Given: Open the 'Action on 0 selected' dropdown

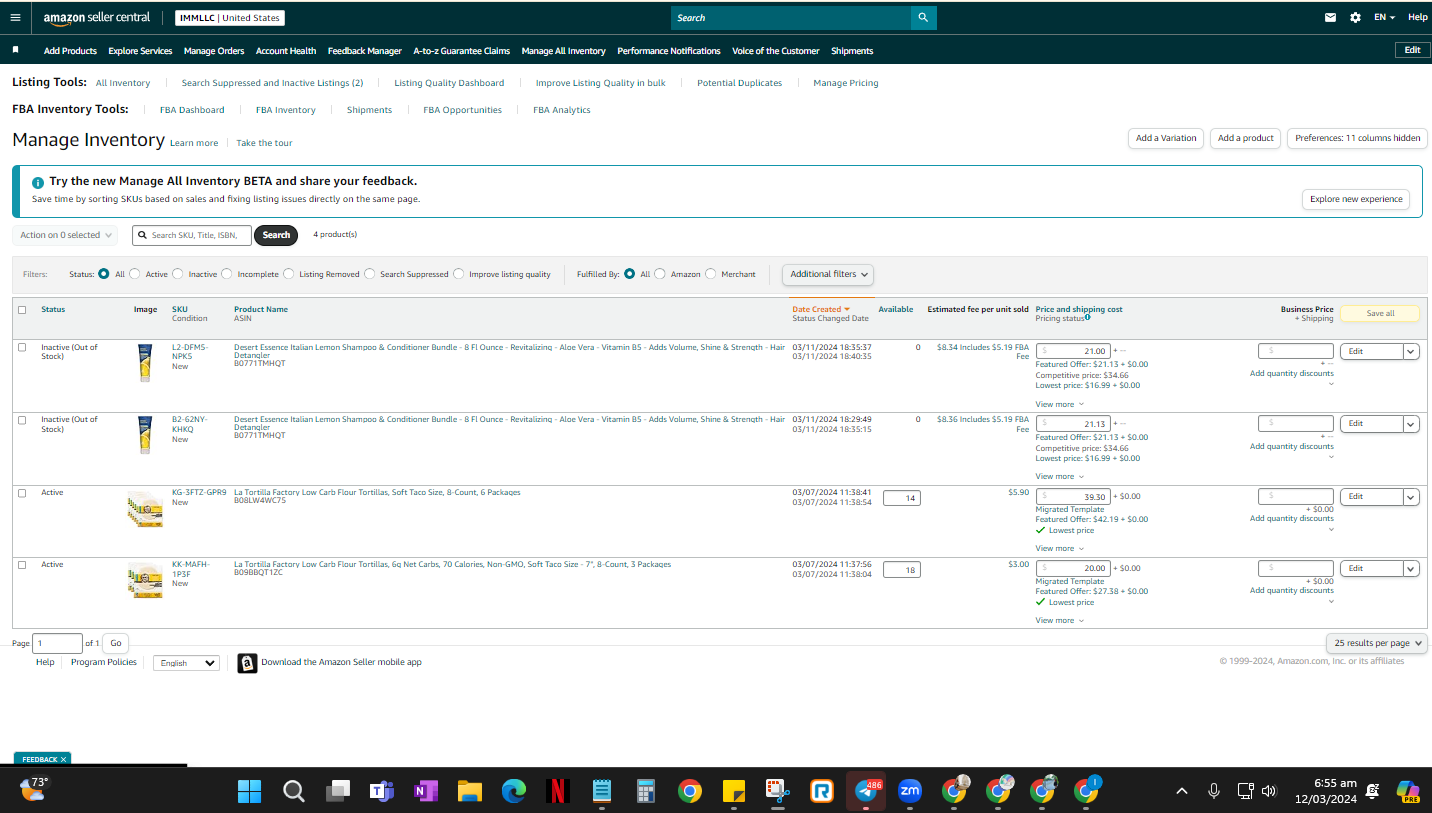Looking at the screenshot, I should 65,235.
